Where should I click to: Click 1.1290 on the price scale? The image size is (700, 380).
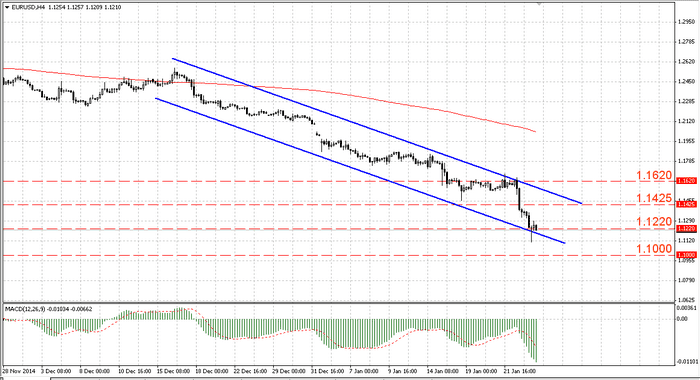pyautogui.click(x=686, y=221)
